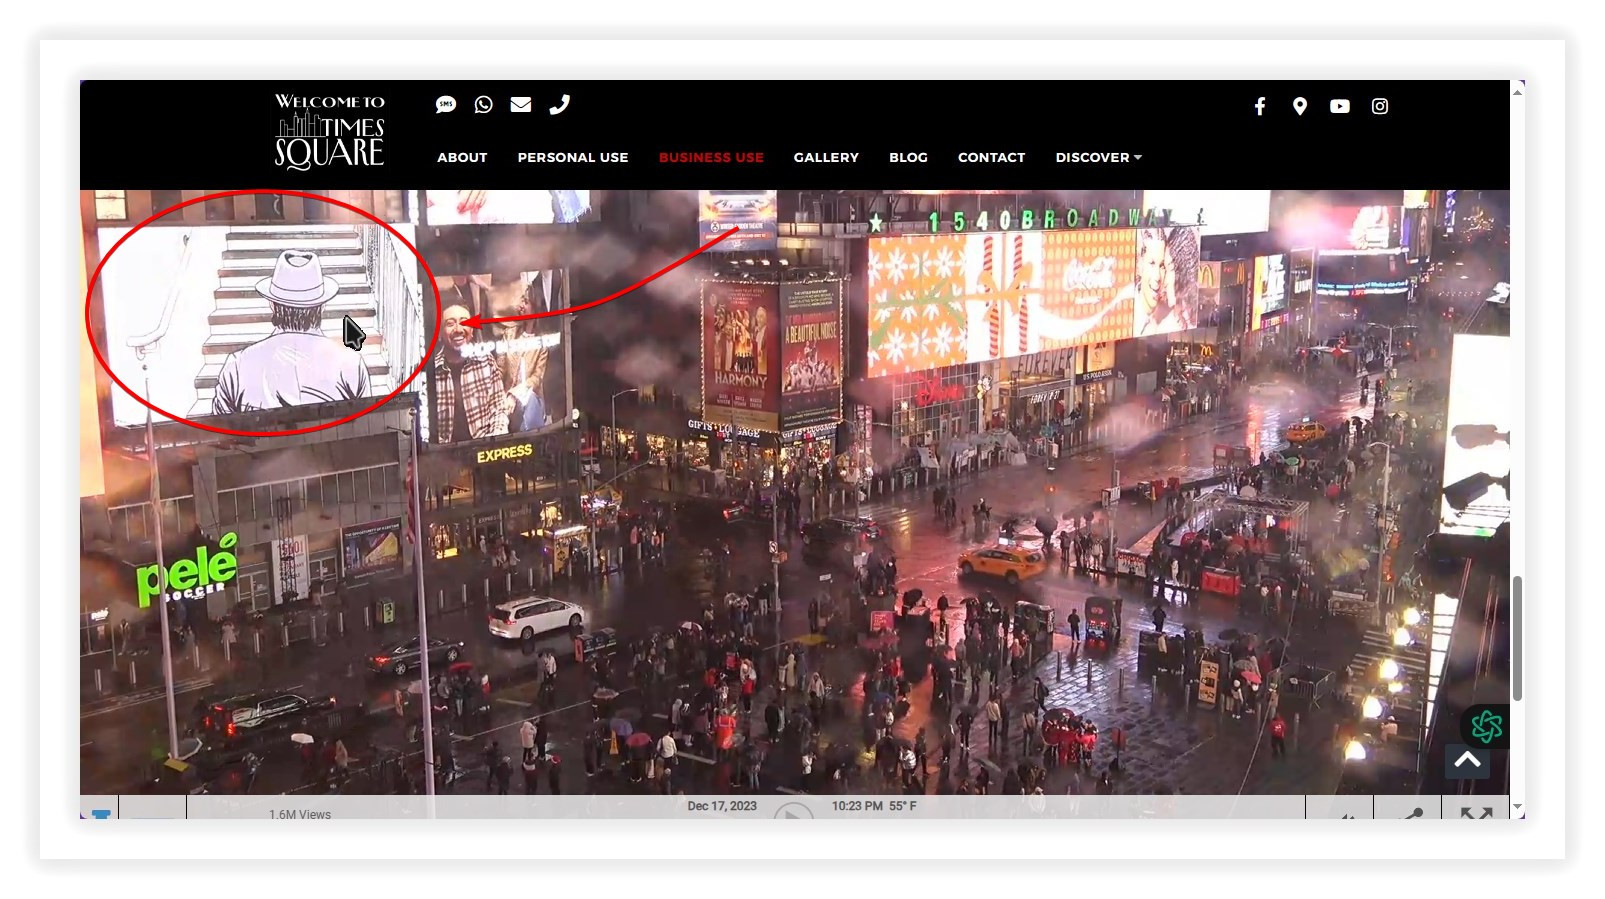Viewport: 1605px width, 899px height.
Task: Click the Dec 17, 2023 date
Action: (x=722, y=806)
